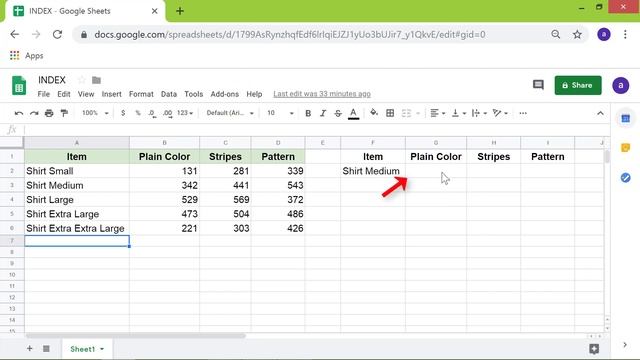The image size is (640, 360).
Task: Open the Last edit was 33 minutes ago link
Action: pyautogui.click(x=322, y=94)
